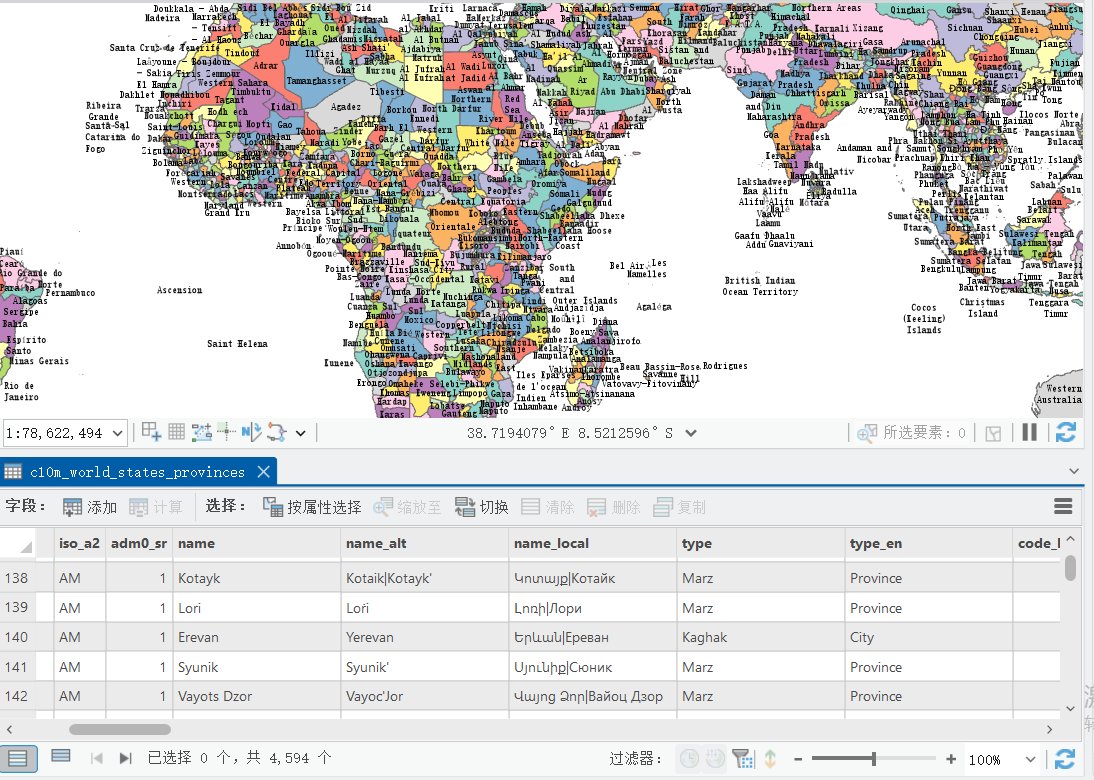Click the zoom in plus in table footer
This screenshot has height=780, width=1094.
[950, 758]
